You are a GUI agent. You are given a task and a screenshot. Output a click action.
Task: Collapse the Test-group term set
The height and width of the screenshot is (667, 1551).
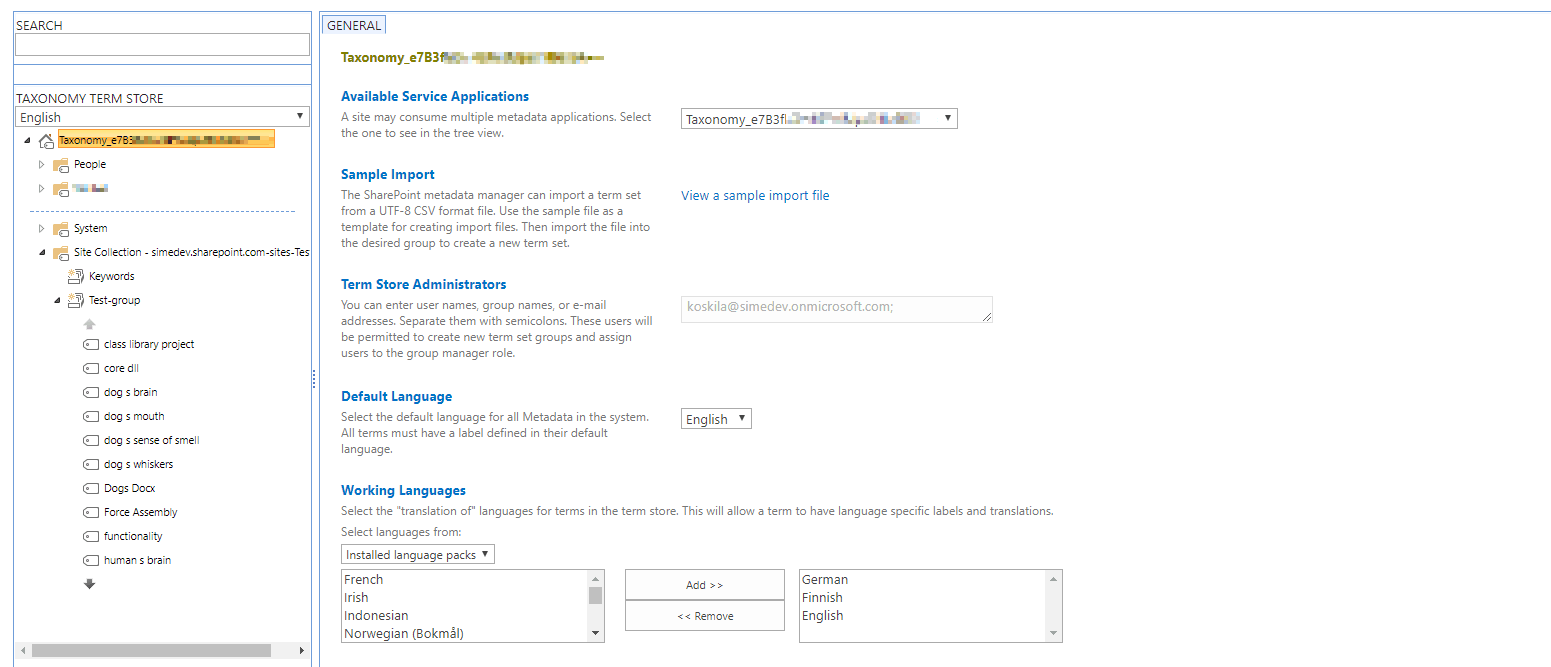coord(57,300)
